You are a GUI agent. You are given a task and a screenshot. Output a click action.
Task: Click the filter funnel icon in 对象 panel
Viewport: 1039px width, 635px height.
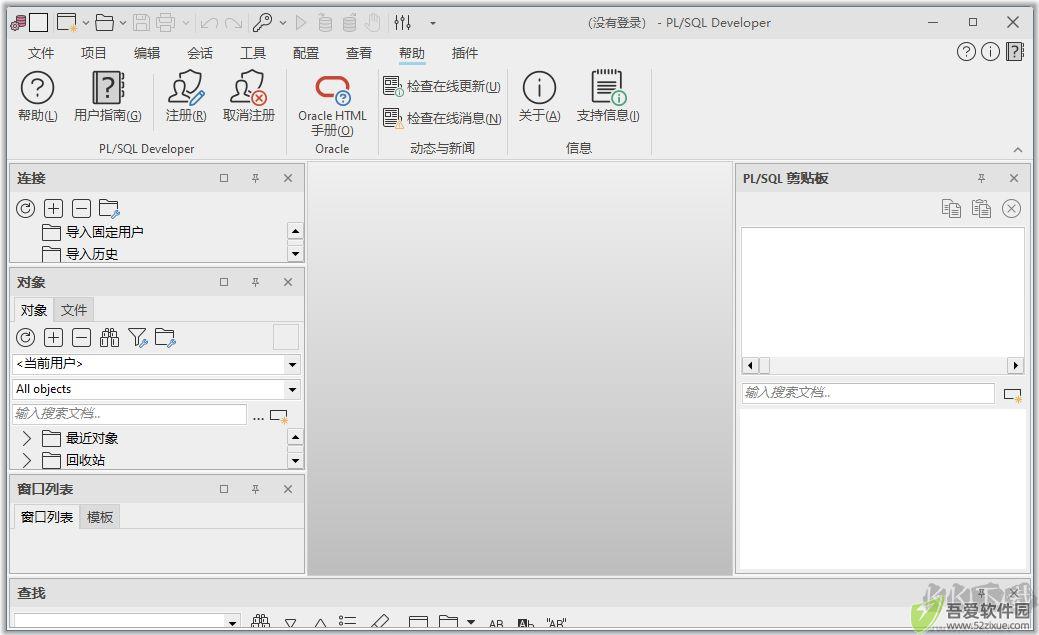[138, 338]
